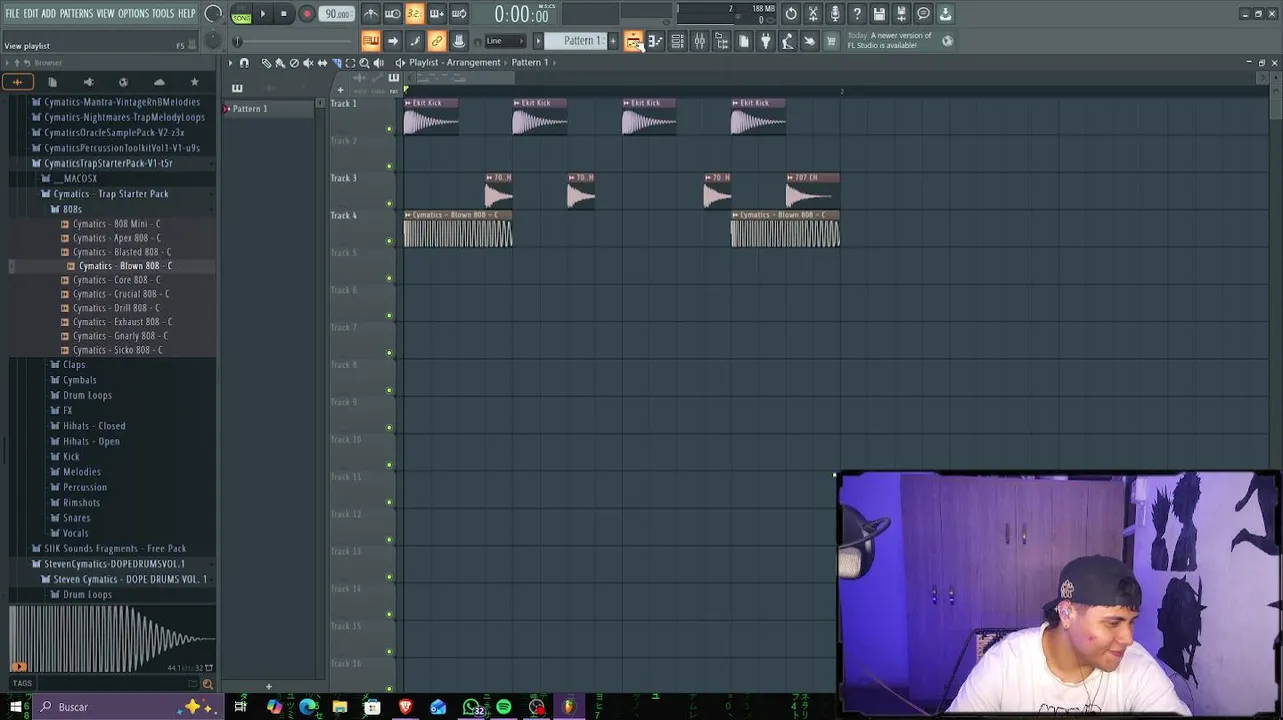Toggle blend recording overdub icon
Screen dimensions: 1283x720
click(x=437, y=14)
